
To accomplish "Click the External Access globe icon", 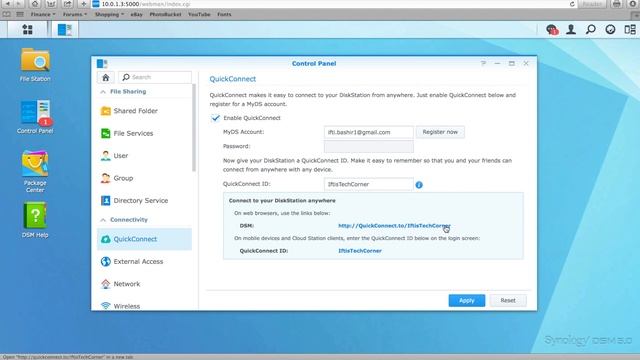I will pyautogui.click(x=105, y=261).
